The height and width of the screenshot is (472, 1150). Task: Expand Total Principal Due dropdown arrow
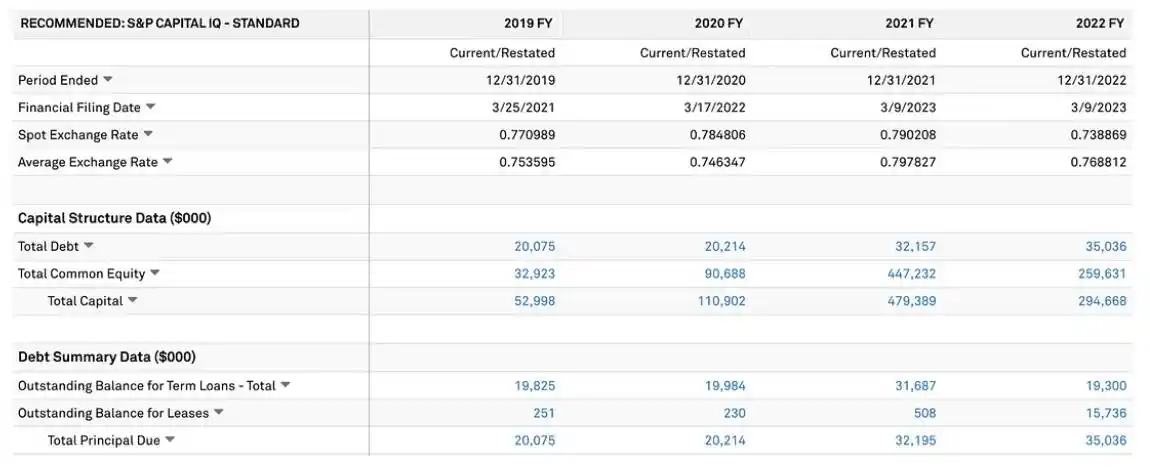(170, 440)
